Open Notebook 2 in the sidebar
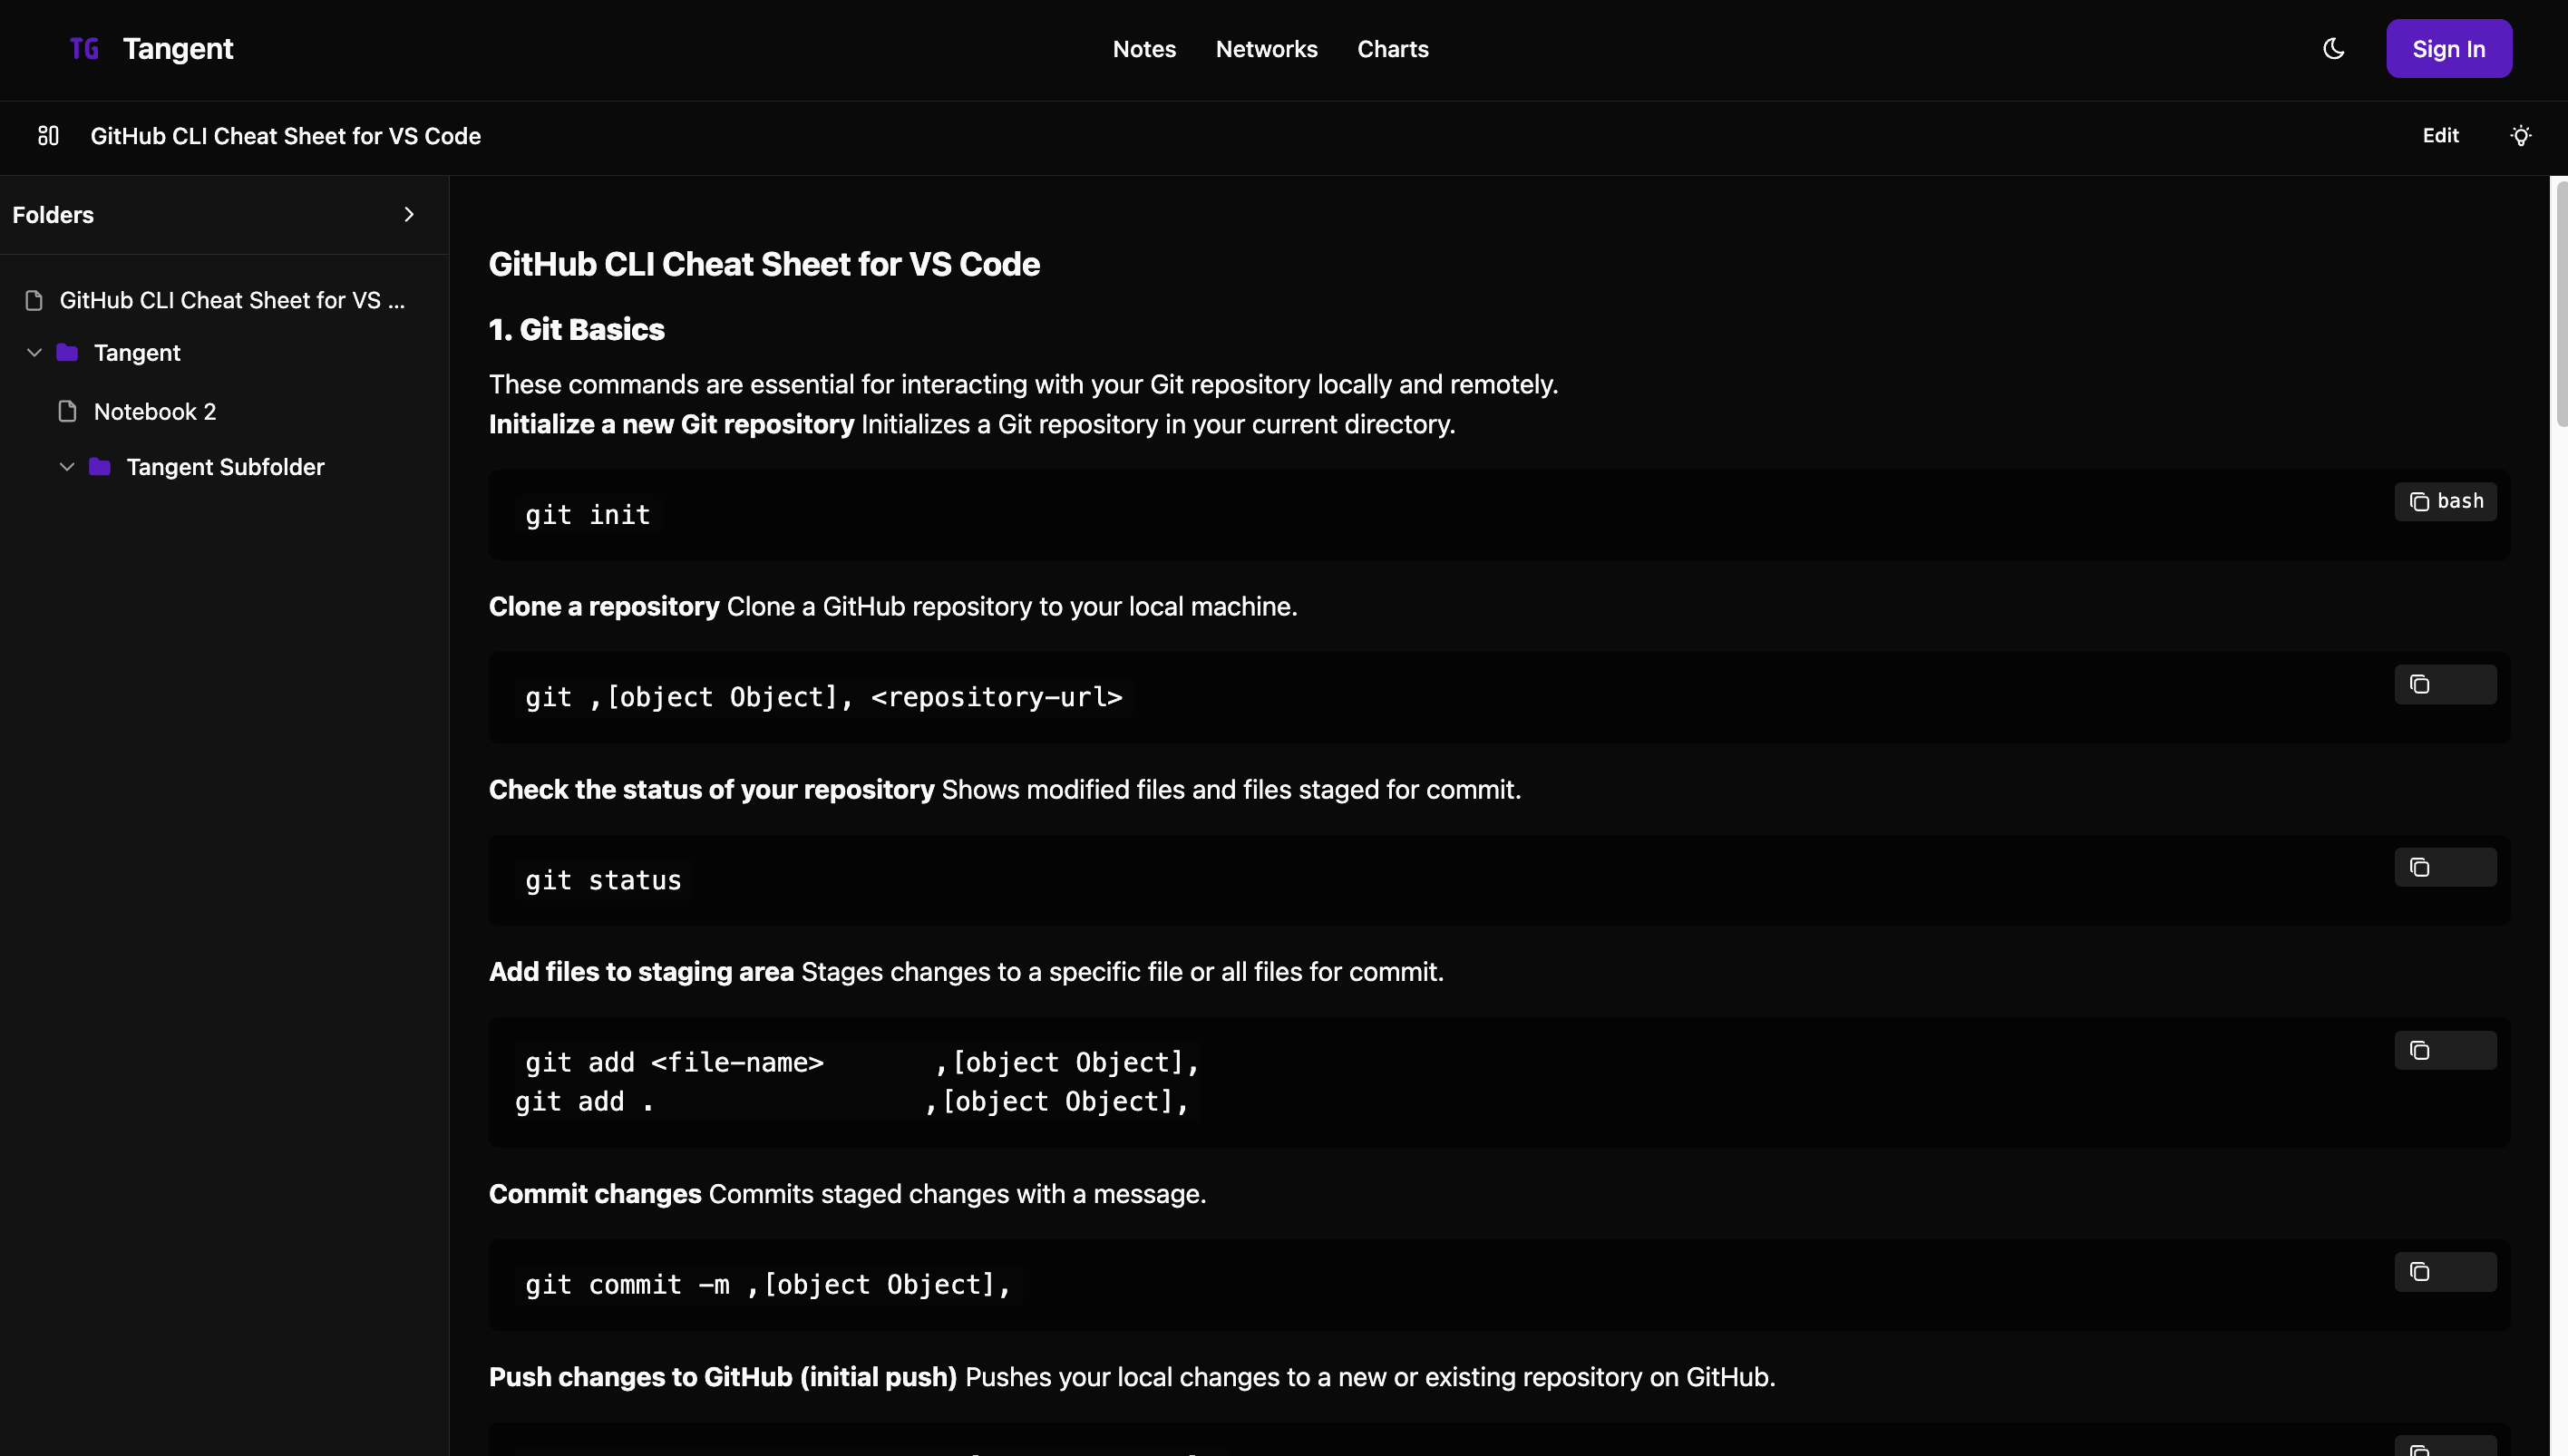The image size is (2568, 1456). coord(155,411)
